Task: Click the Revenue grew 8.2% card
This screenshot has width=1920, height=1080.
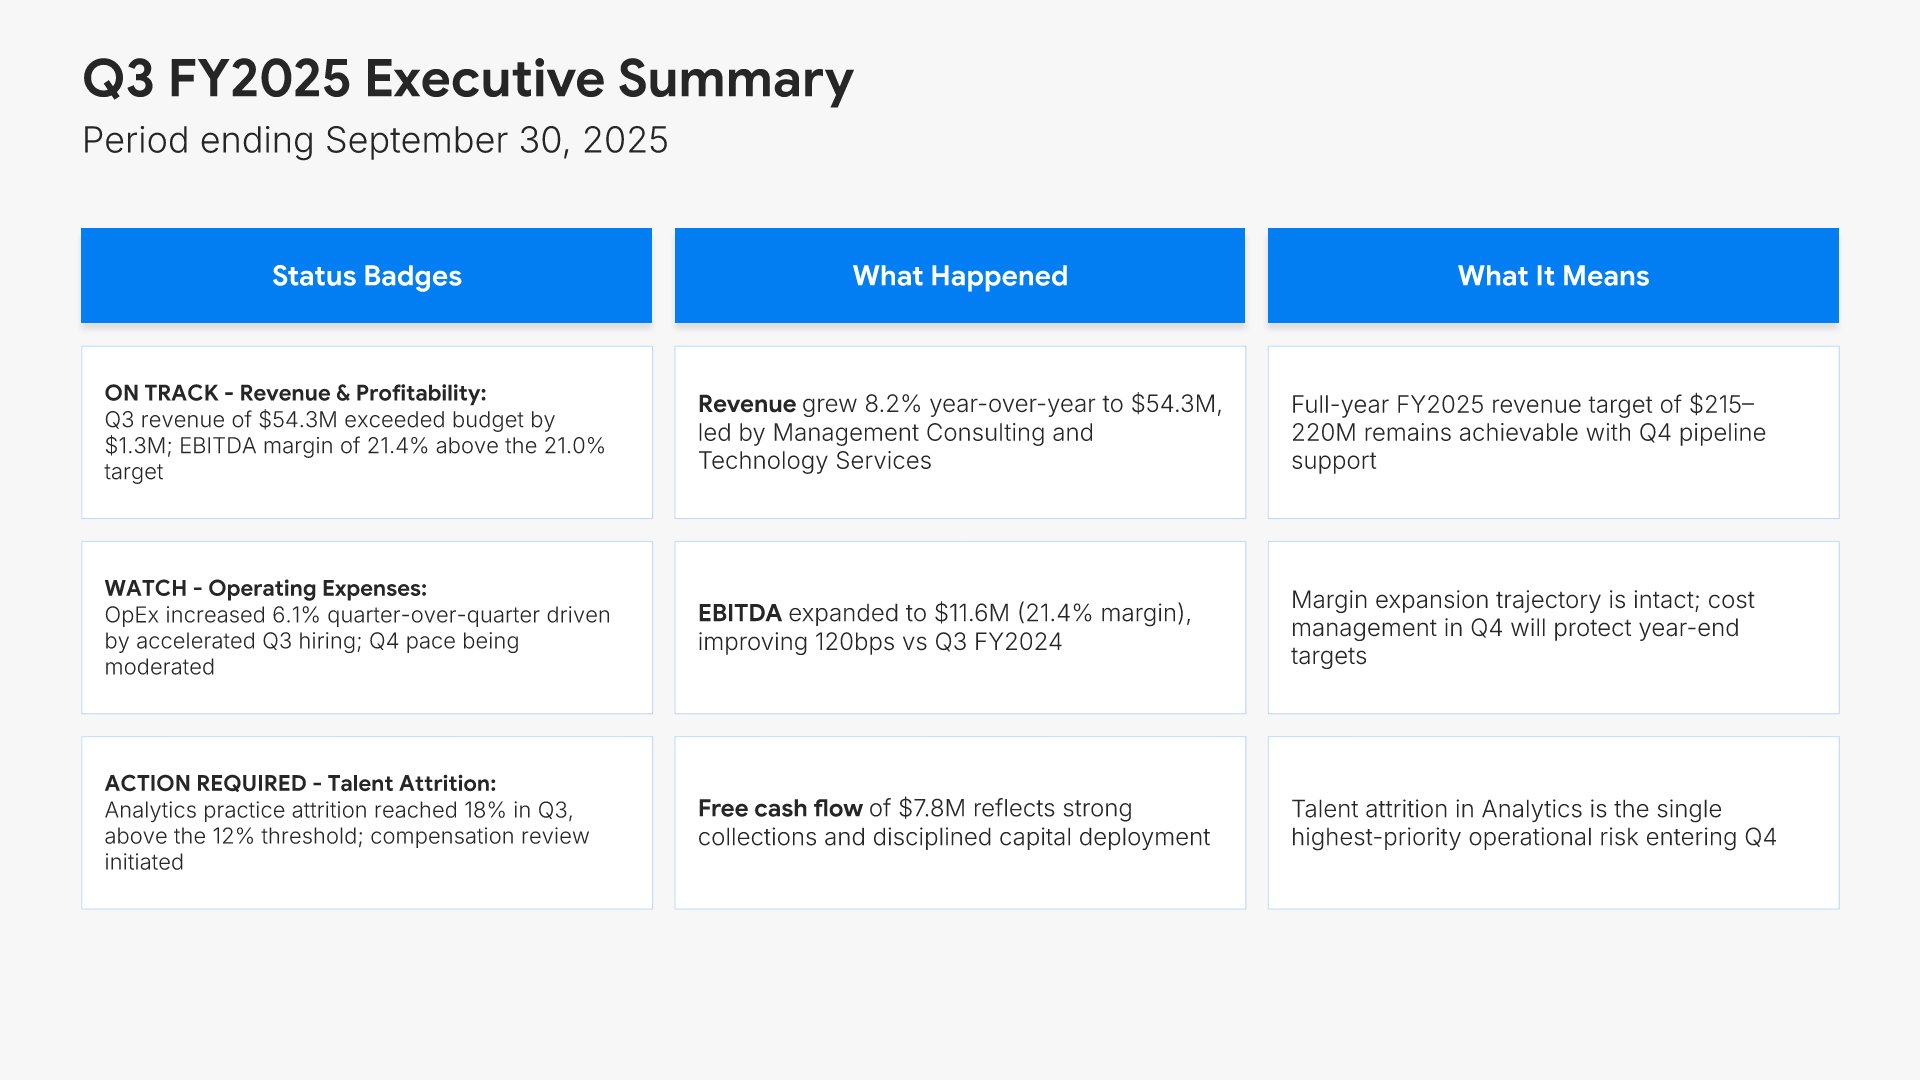Action: pos(960,432)
